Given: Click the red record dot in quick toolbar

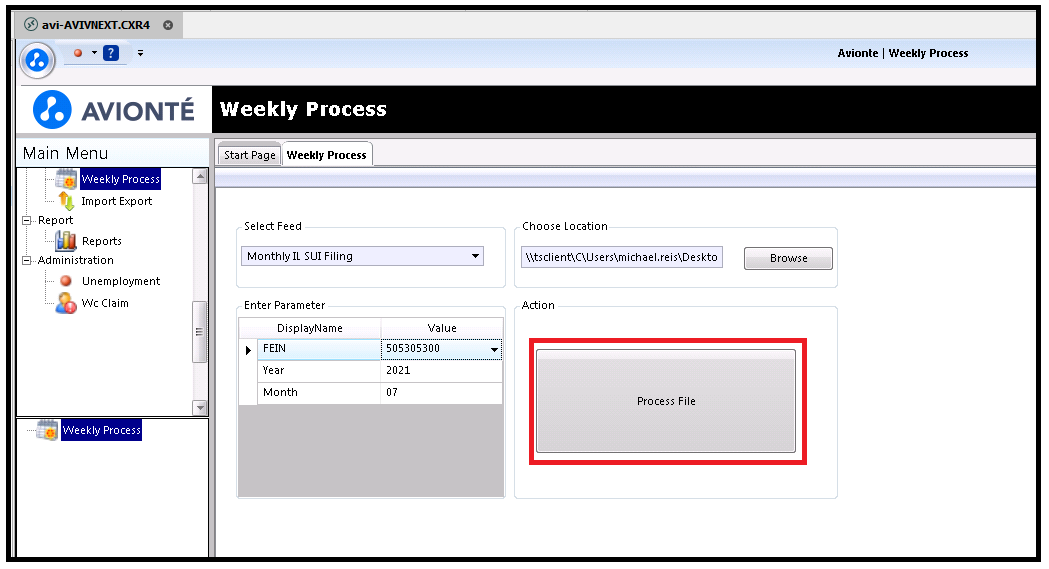Looking at the screenshot, I should coord(78,53).
